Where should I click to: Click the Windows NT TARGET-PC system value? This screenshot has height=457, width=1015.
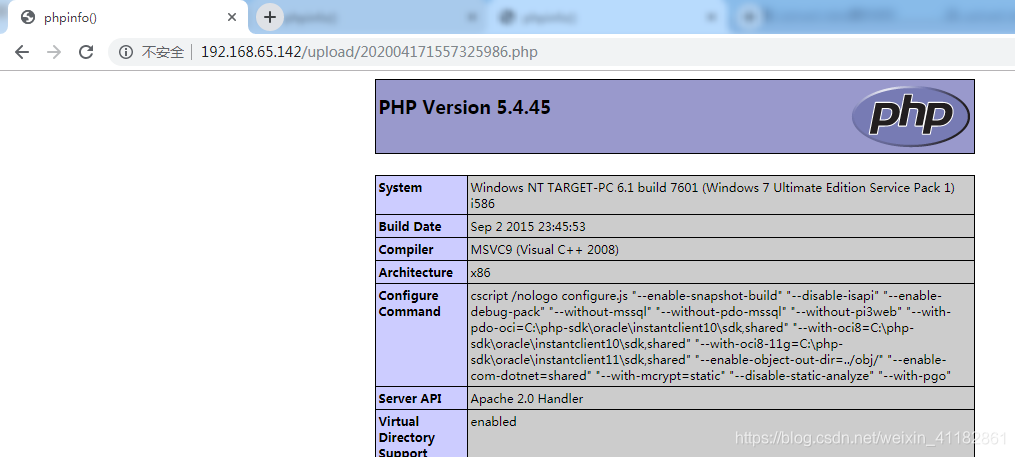pyautogui.click(x=720, y=195)
